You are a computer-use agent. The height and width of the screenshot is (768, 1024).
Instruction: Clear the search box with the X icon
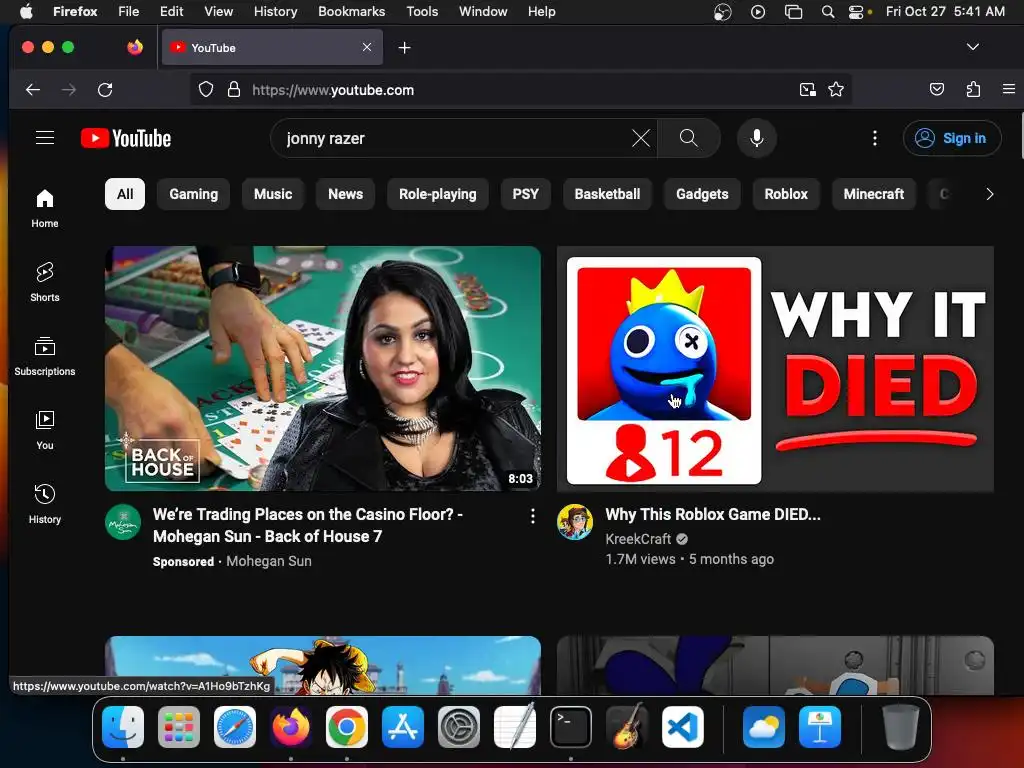pos(641,138)
